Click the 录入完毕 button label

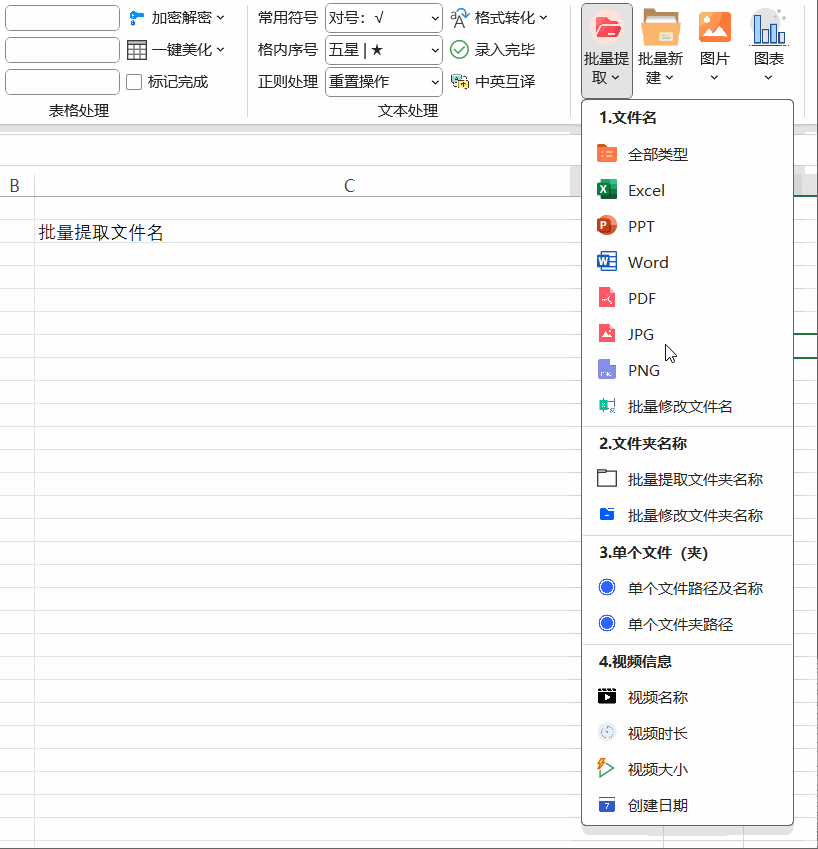(x=505, y=50)
